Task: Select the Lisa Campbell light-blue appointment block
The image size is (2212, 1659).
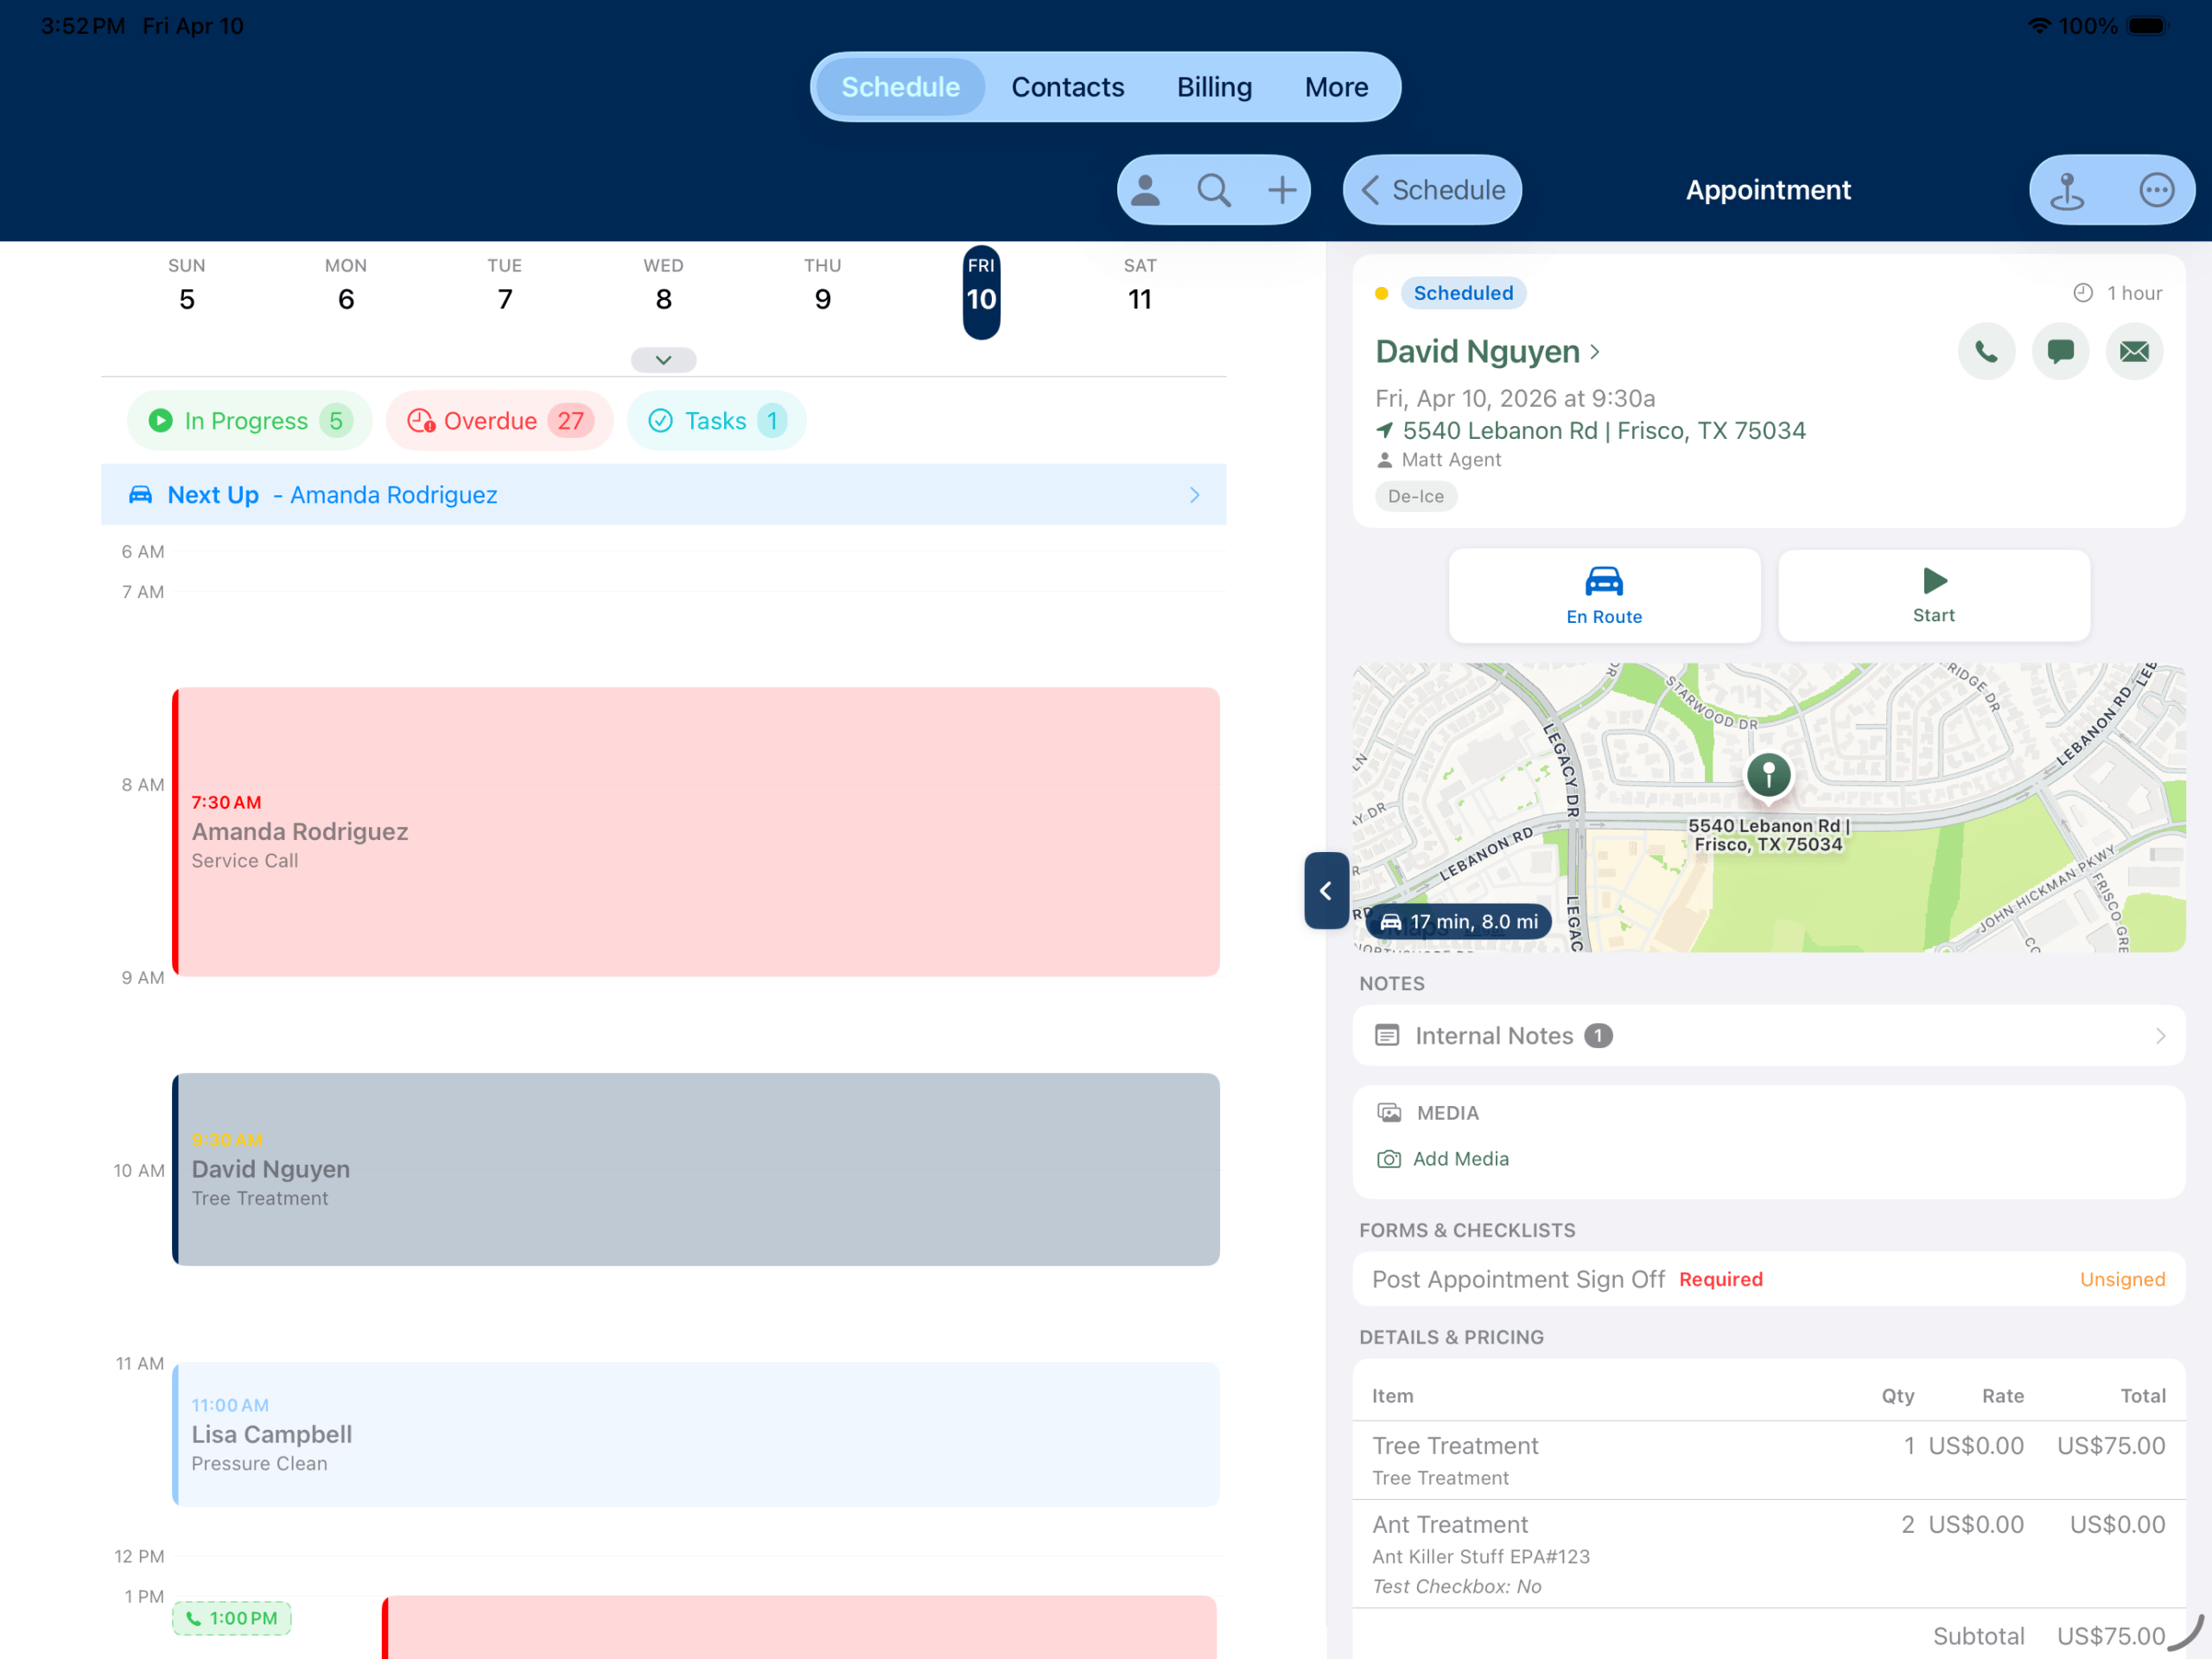Action: coord(696,1434)
